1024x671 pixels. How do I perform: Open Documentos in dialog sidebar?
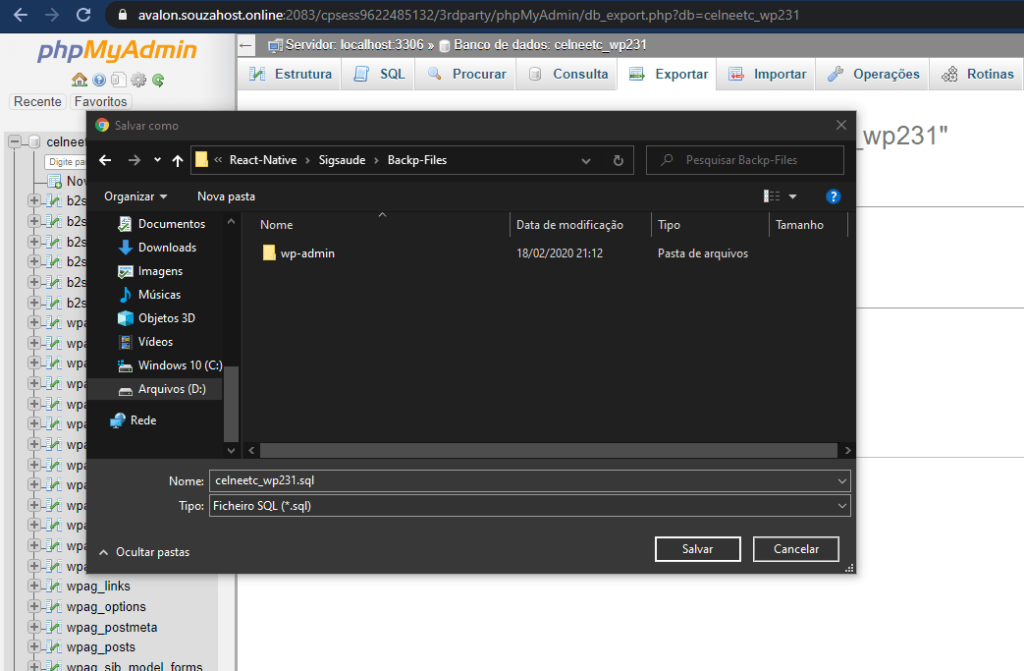coord(171,224)
